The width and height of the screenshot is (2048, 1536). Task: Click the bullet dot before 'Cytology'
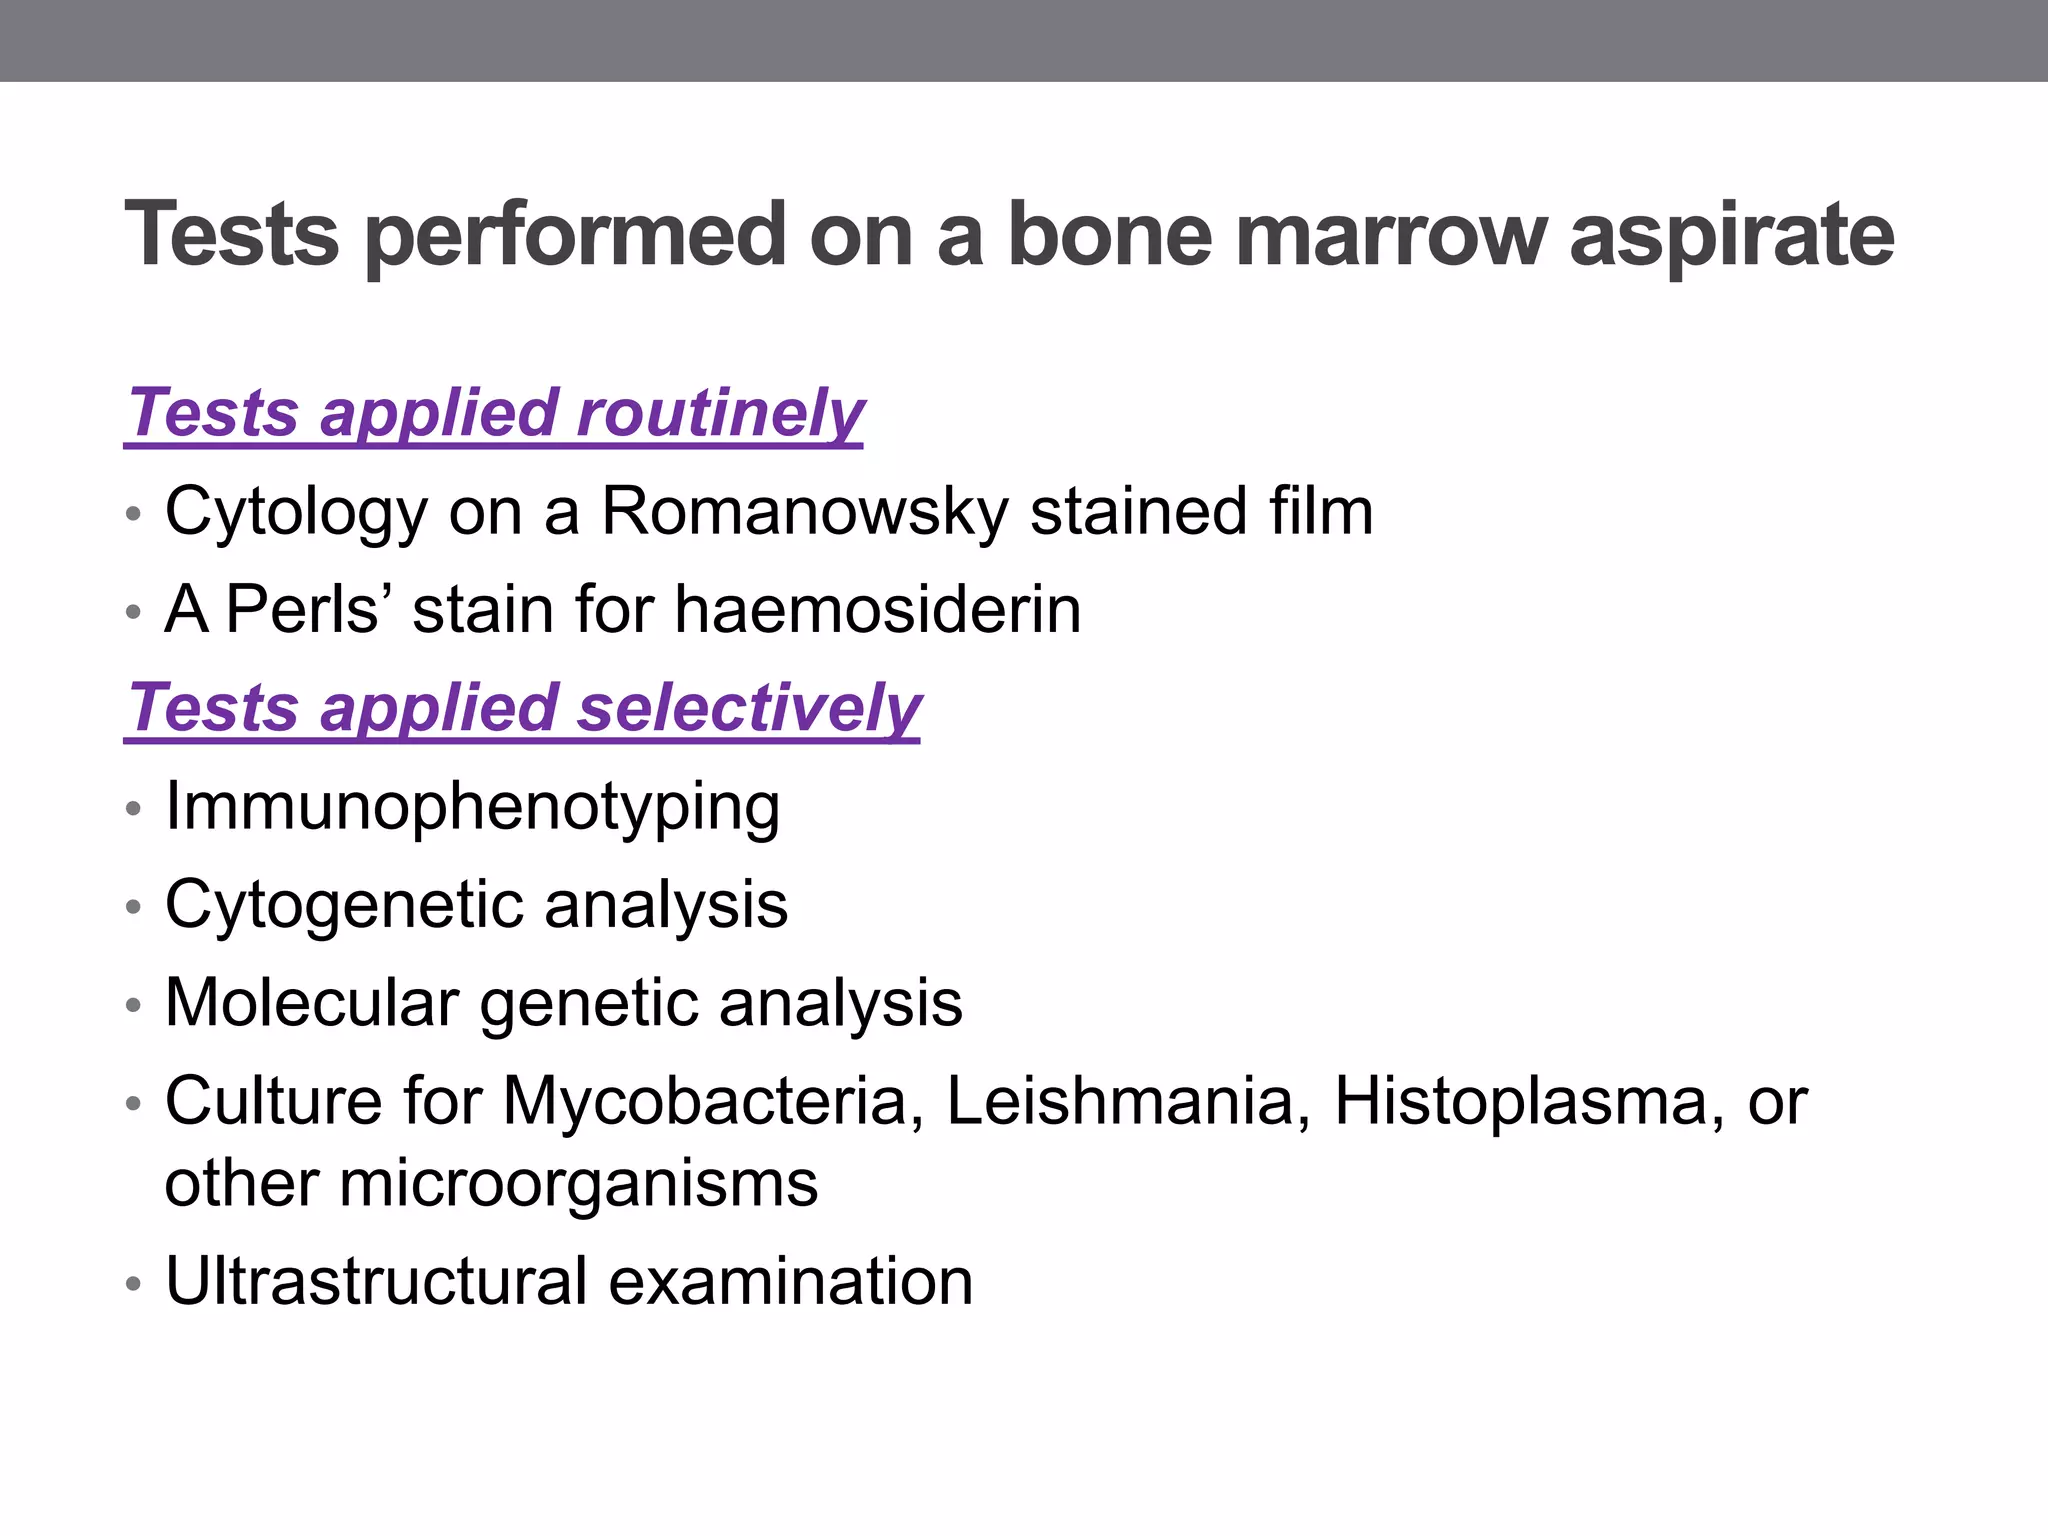point(133,514)
